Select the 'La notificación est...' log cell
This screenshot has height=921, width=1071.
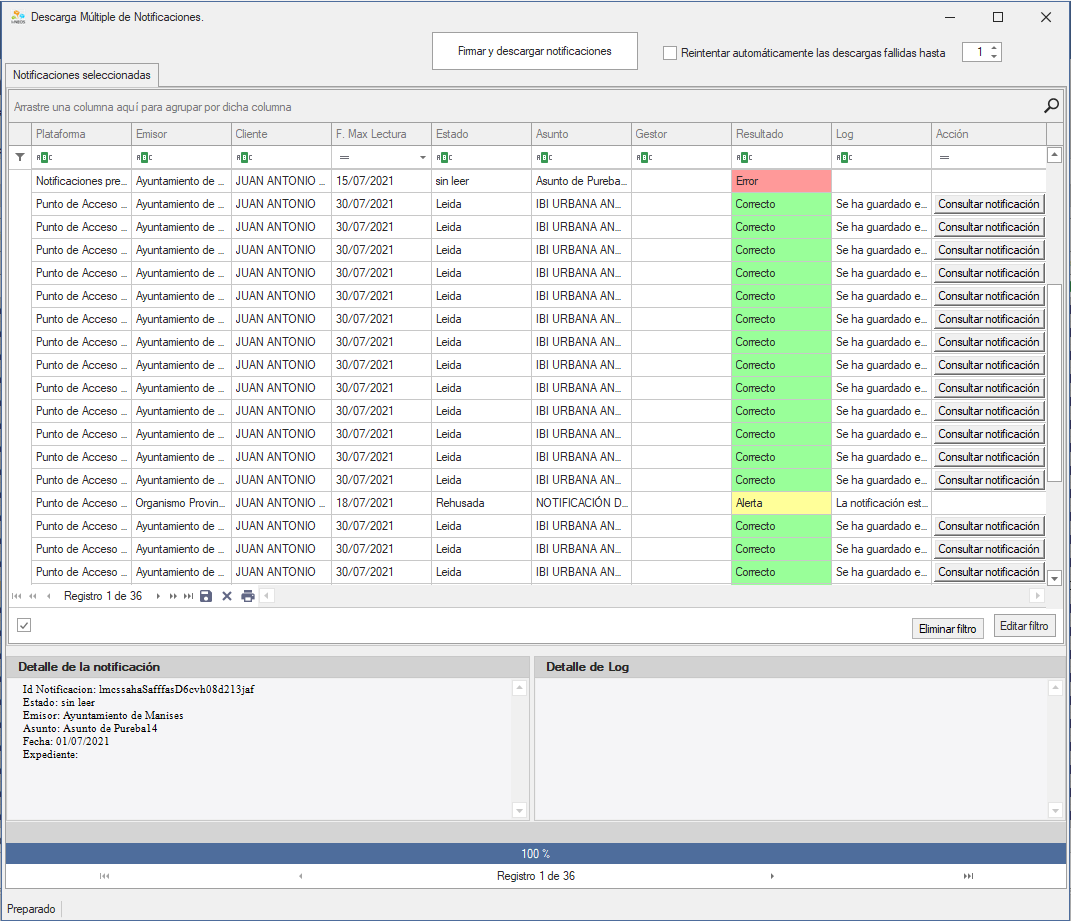pos(881,503)
